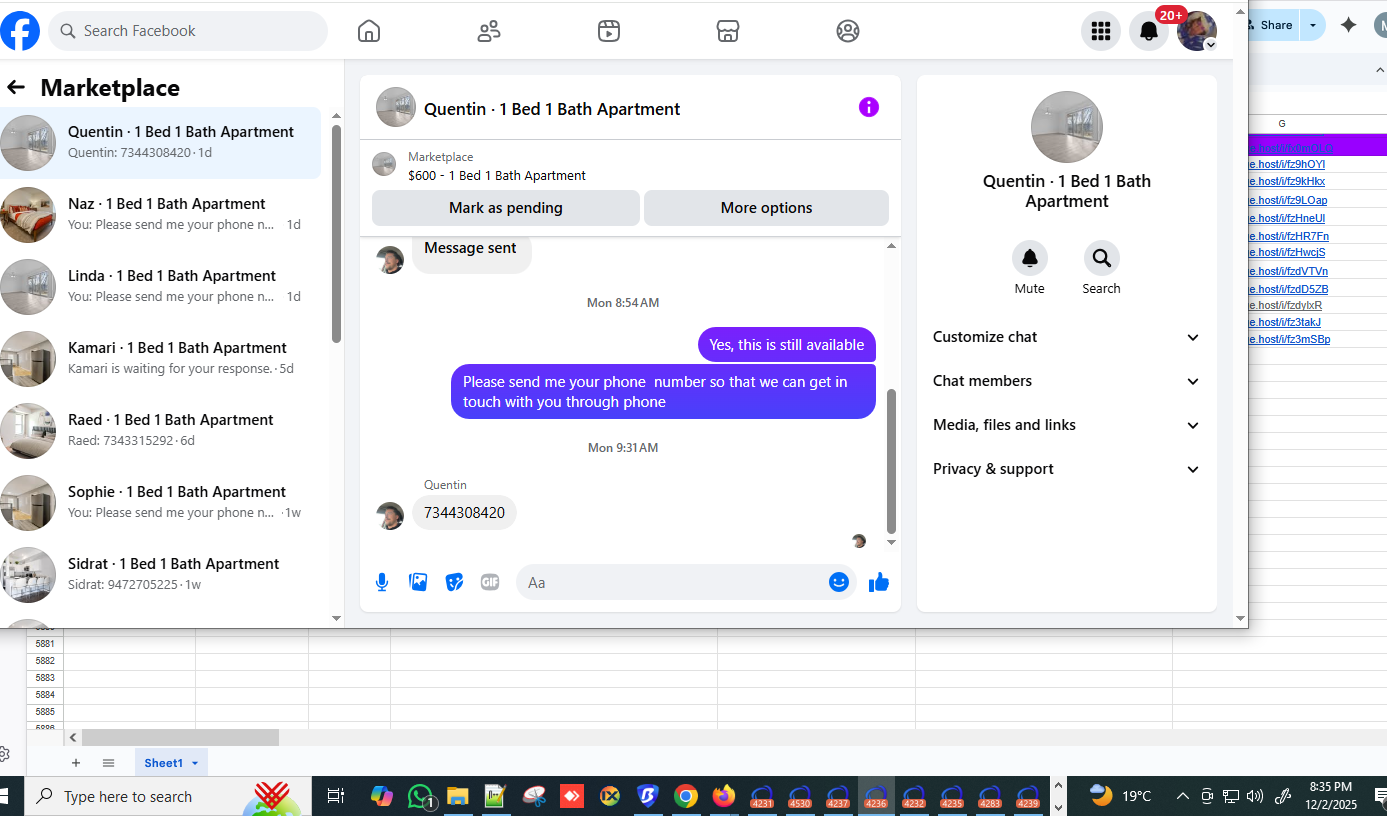Open the Facebook Home tab icon
The image size is (1387, 816).
pos(369,31)
